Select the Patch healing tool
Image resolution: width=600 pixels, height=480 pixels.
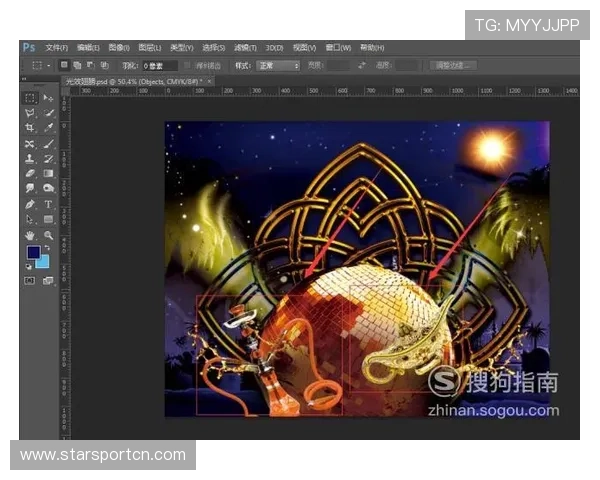(30, 144)
